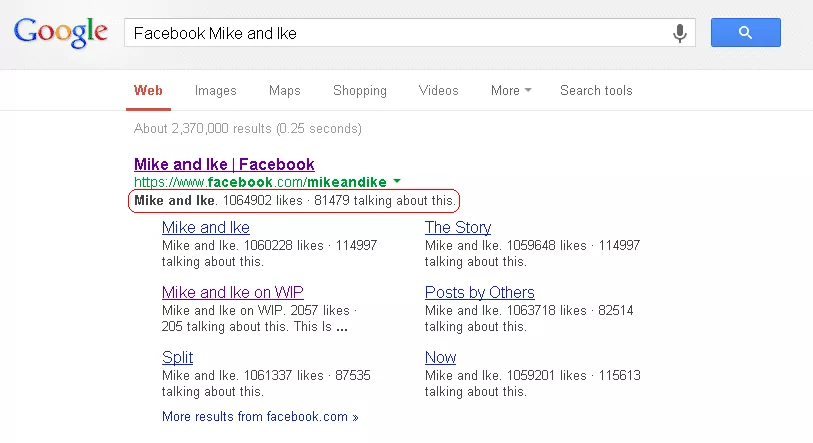Open the Mike and Ike | Facebook result
813x443 pixels.
[224, 164]
